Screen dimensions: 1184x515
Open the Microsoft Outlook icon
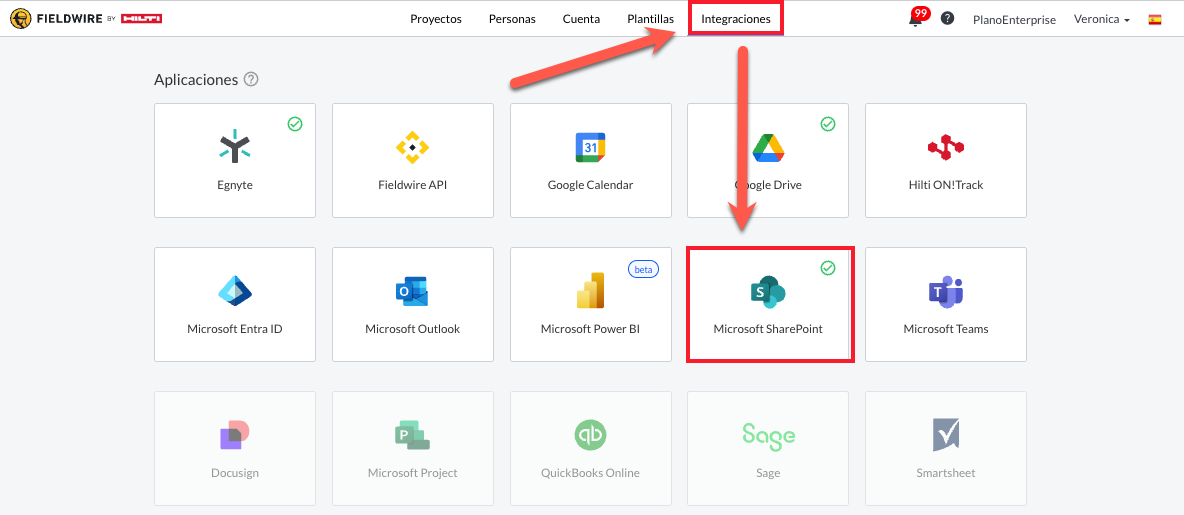[412, 291]
